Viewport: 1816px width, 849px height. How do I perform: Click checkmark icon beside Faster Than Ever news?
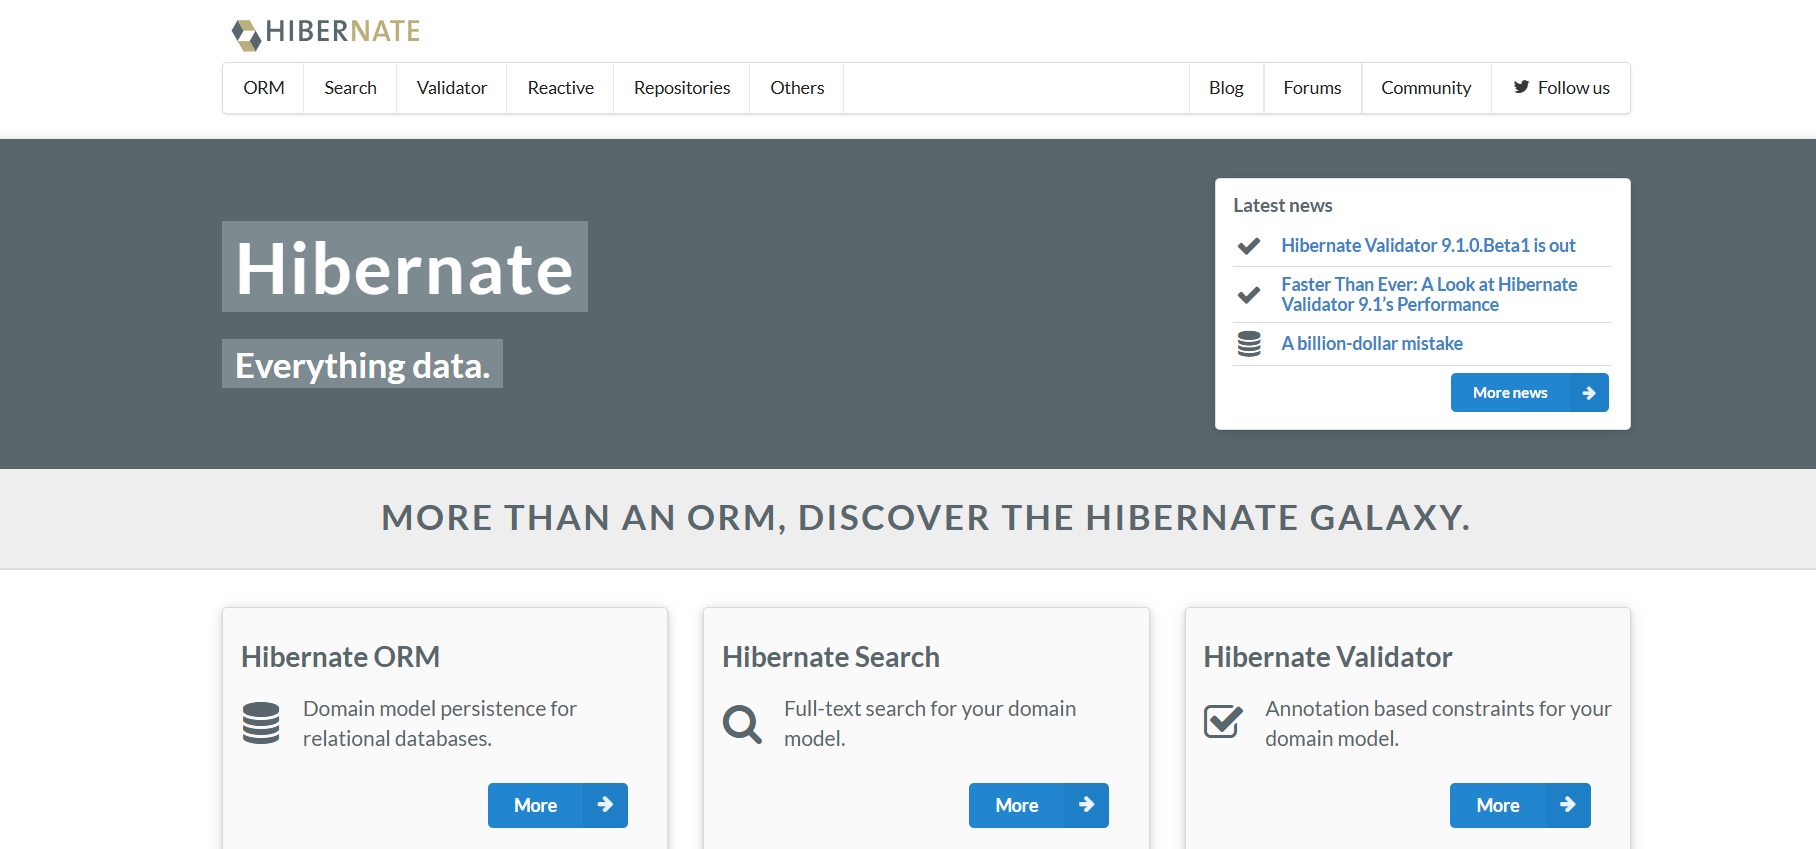coord(1249,295)
